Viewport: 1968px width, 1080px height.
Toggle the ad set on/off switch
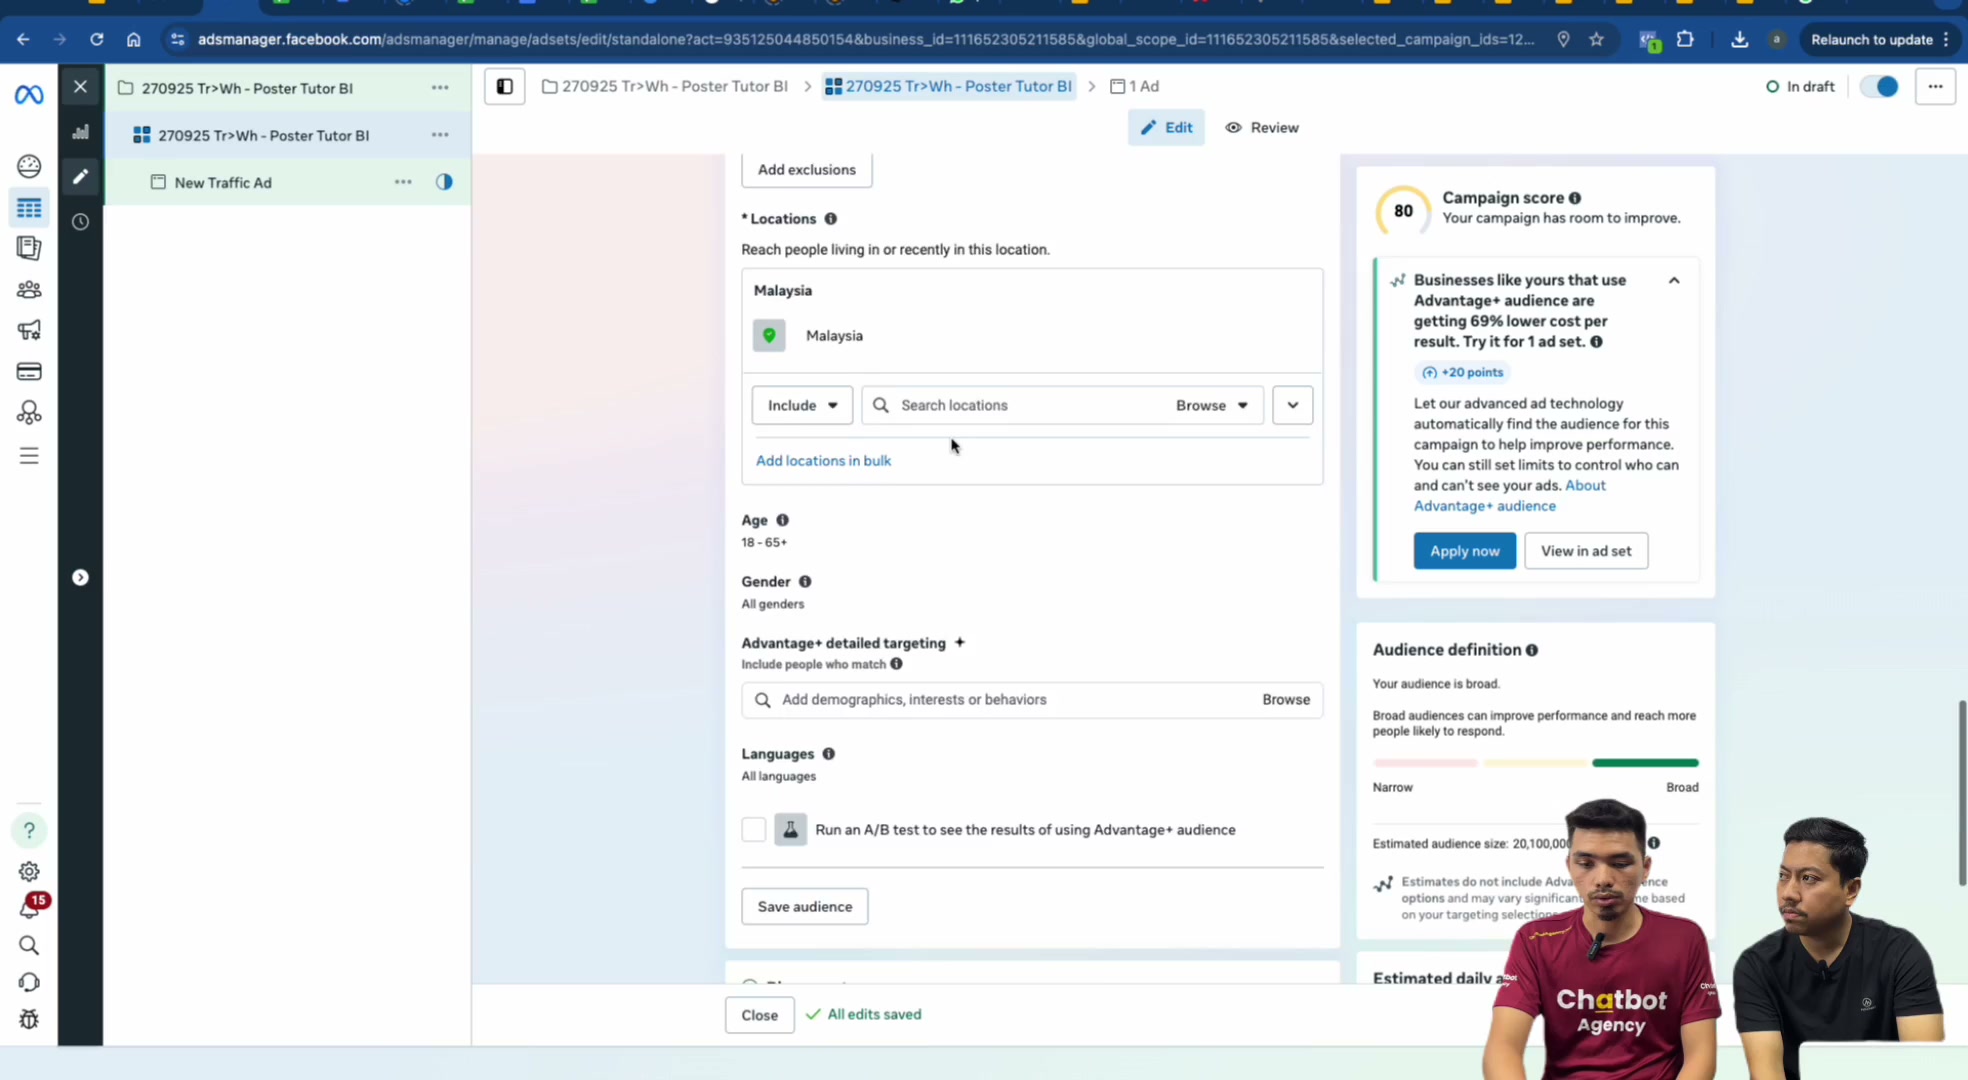point(1879,87)
